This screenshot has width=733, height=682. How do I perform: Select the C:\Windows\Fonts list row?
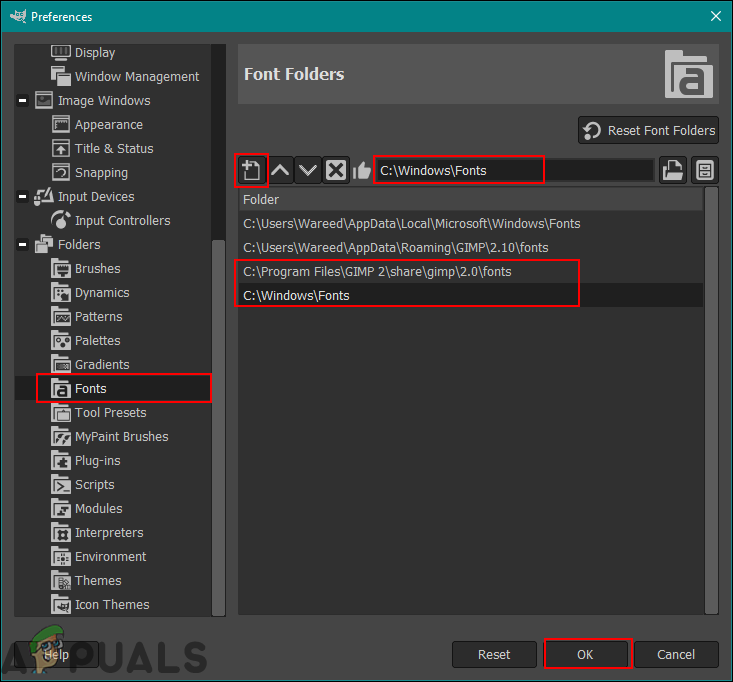tap(470, 295)
